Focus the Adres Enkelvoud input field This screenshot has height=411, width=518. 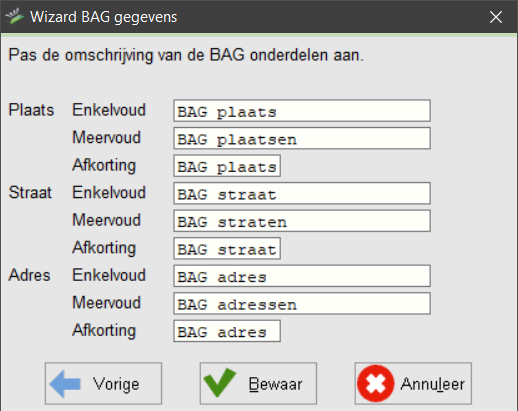coord(302,276)
